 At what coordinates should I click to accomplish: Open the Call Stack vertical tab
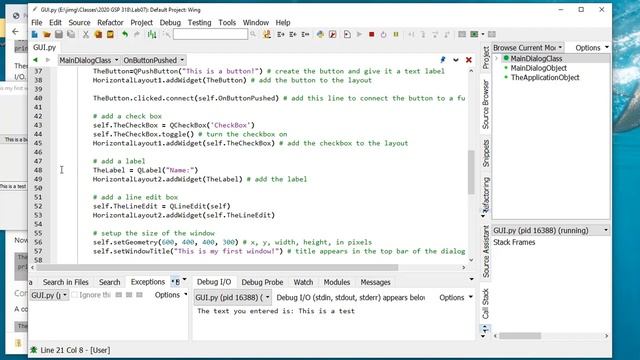486,304
